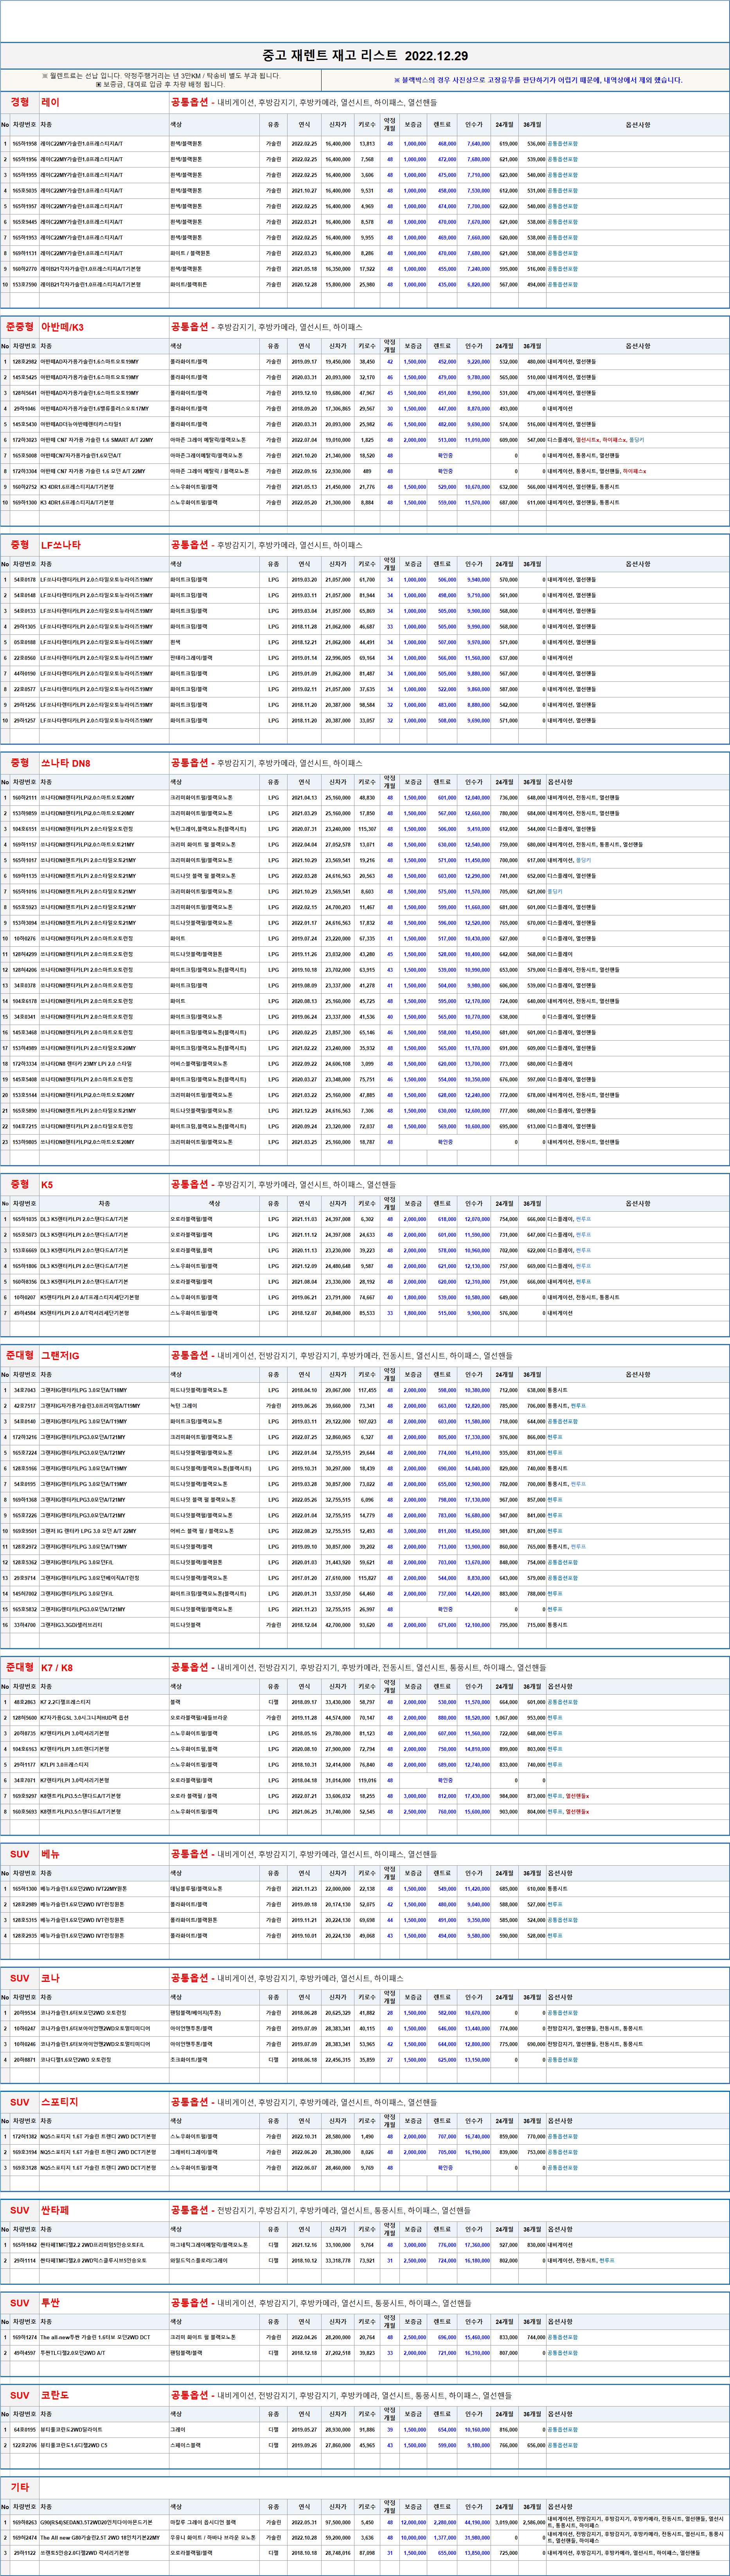Select plate number '153호7390' in the 레이 table

[x=25, y=284]
